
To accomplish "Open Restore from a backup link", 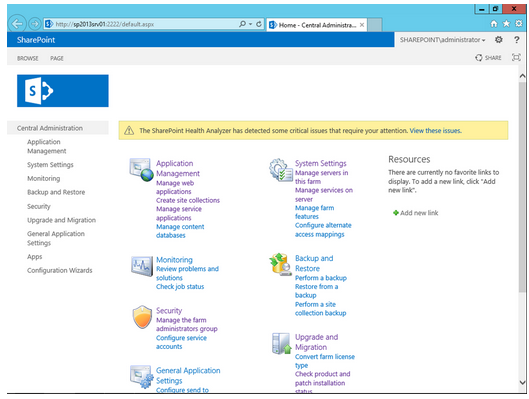I will click(316, 291).
